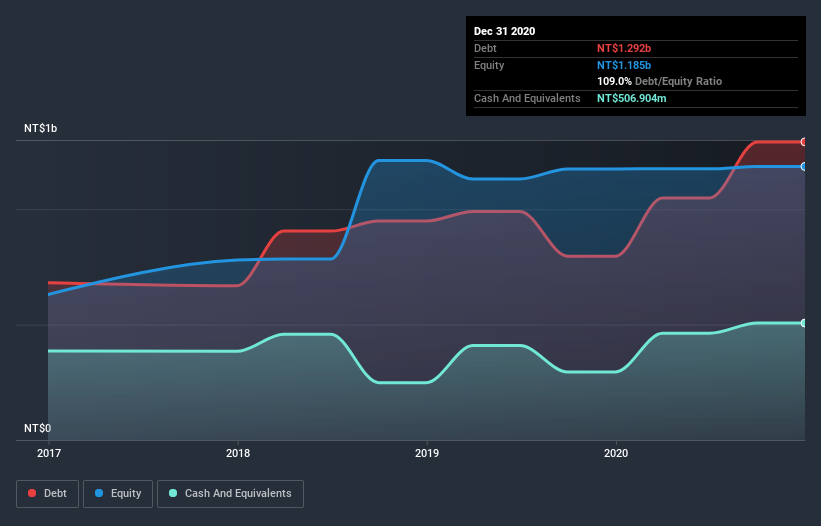Click the Cash And Equivalents tooltip row label
Image resolution: width=821 pixels, height=526 pixels.
click(527, 98)
